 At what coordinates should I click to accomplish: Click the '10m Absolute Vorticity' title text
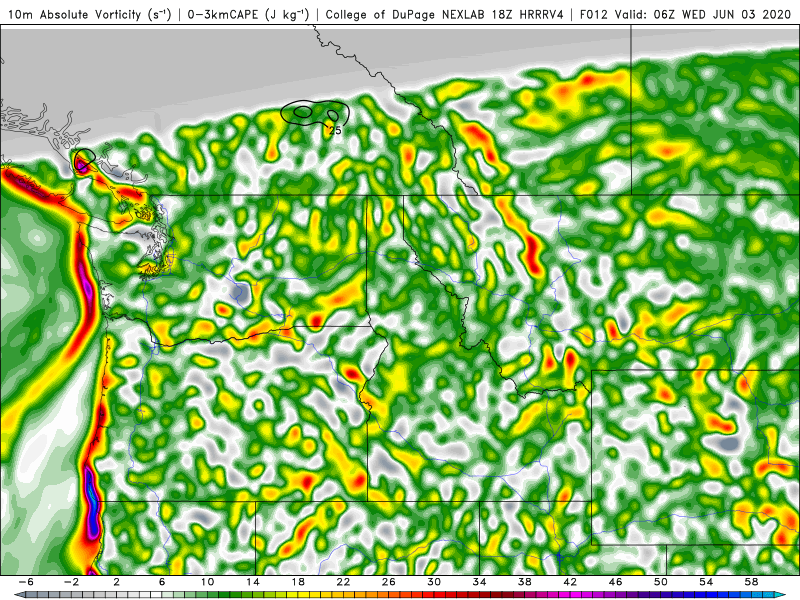pos(75,15)
